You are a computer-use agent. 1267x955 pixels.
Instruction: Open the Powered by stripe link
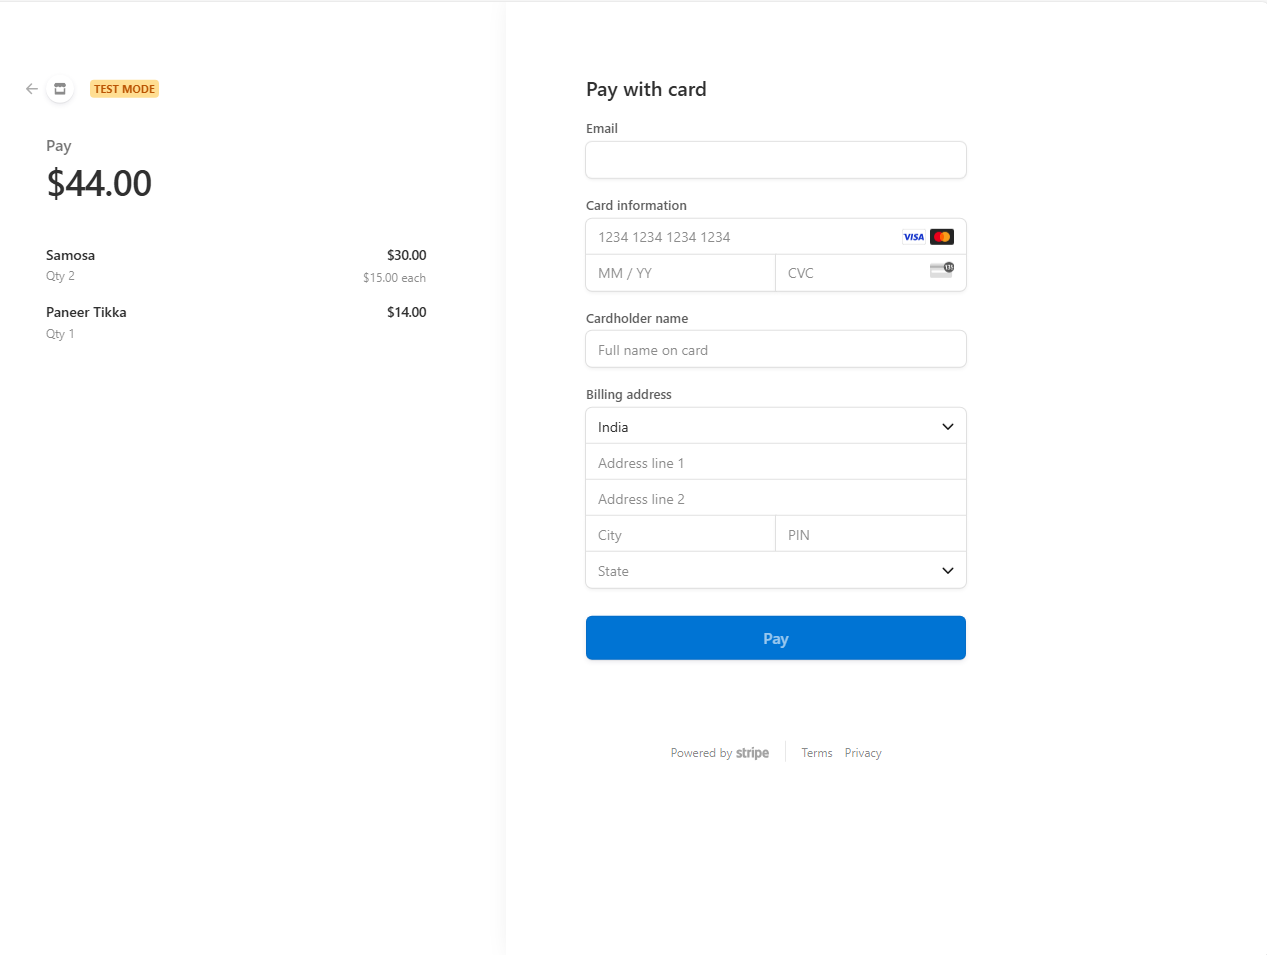click(720, 753)
